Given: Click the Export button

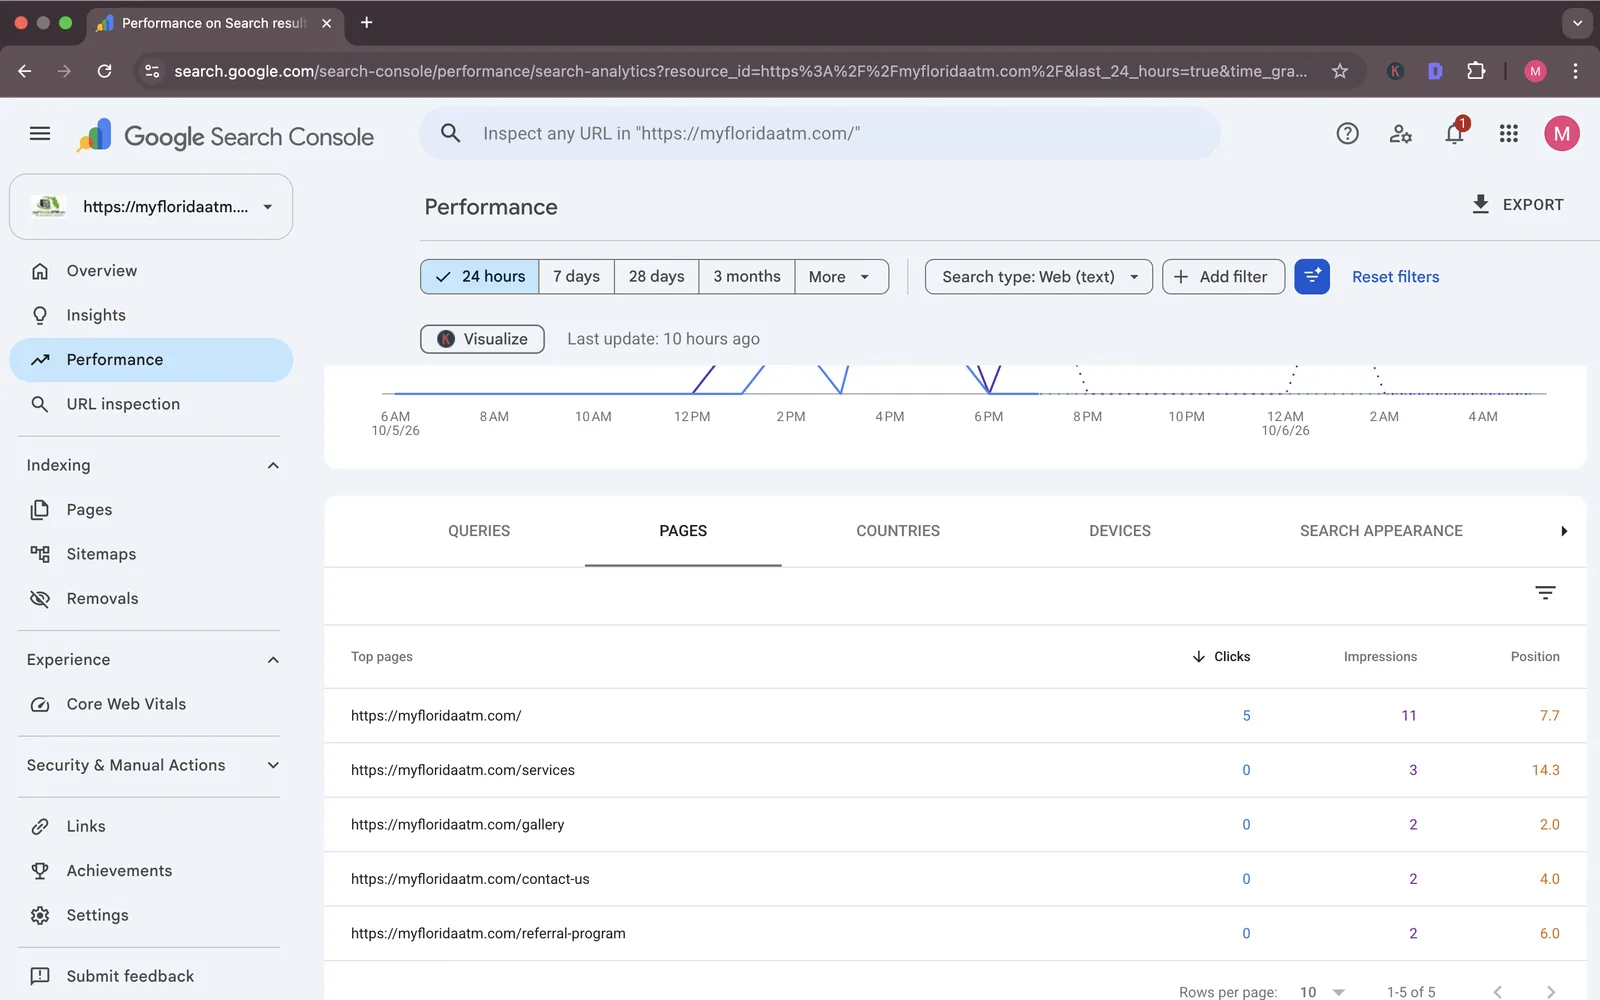Looking at the screenshot, I should click(x=1517, y=204).
